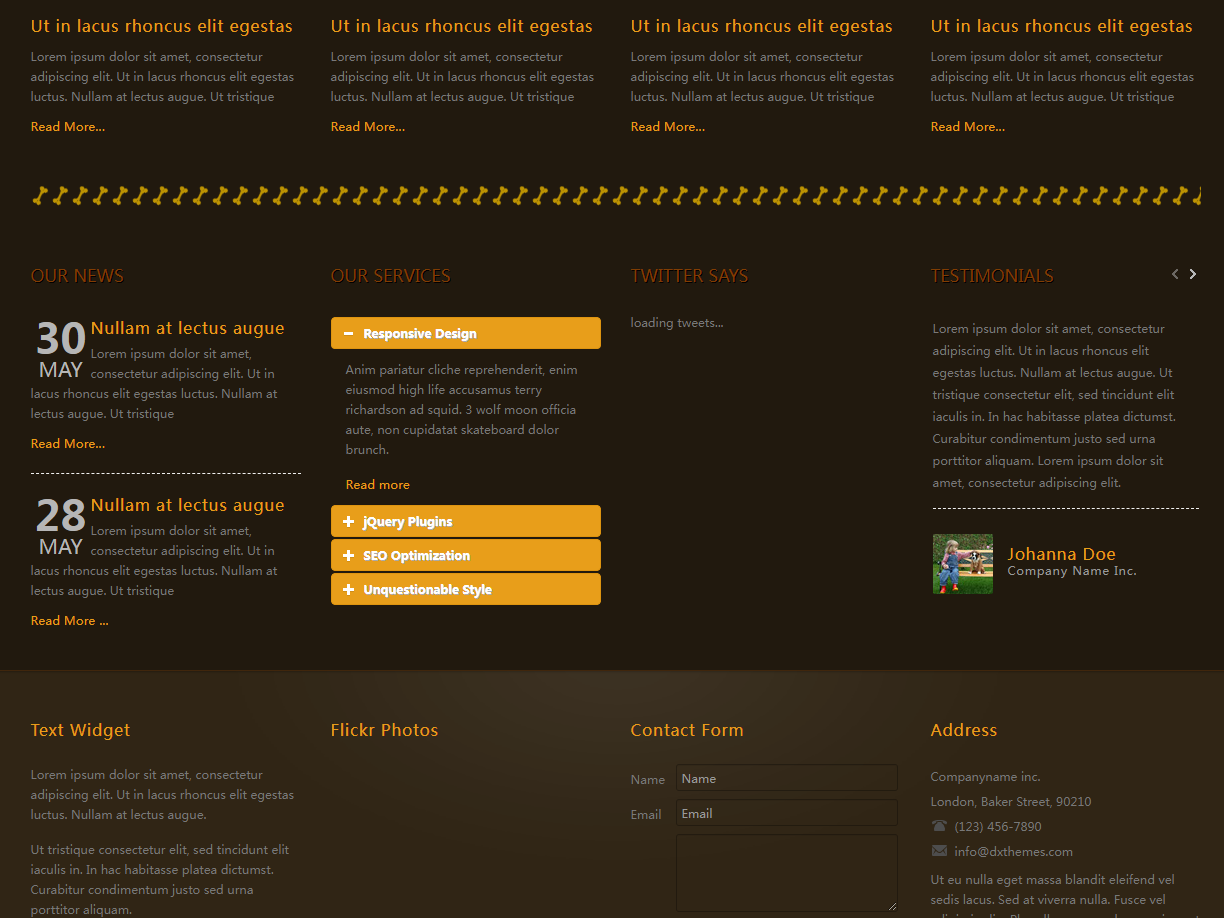Click the Contact Form footer heading

(687, 730)
